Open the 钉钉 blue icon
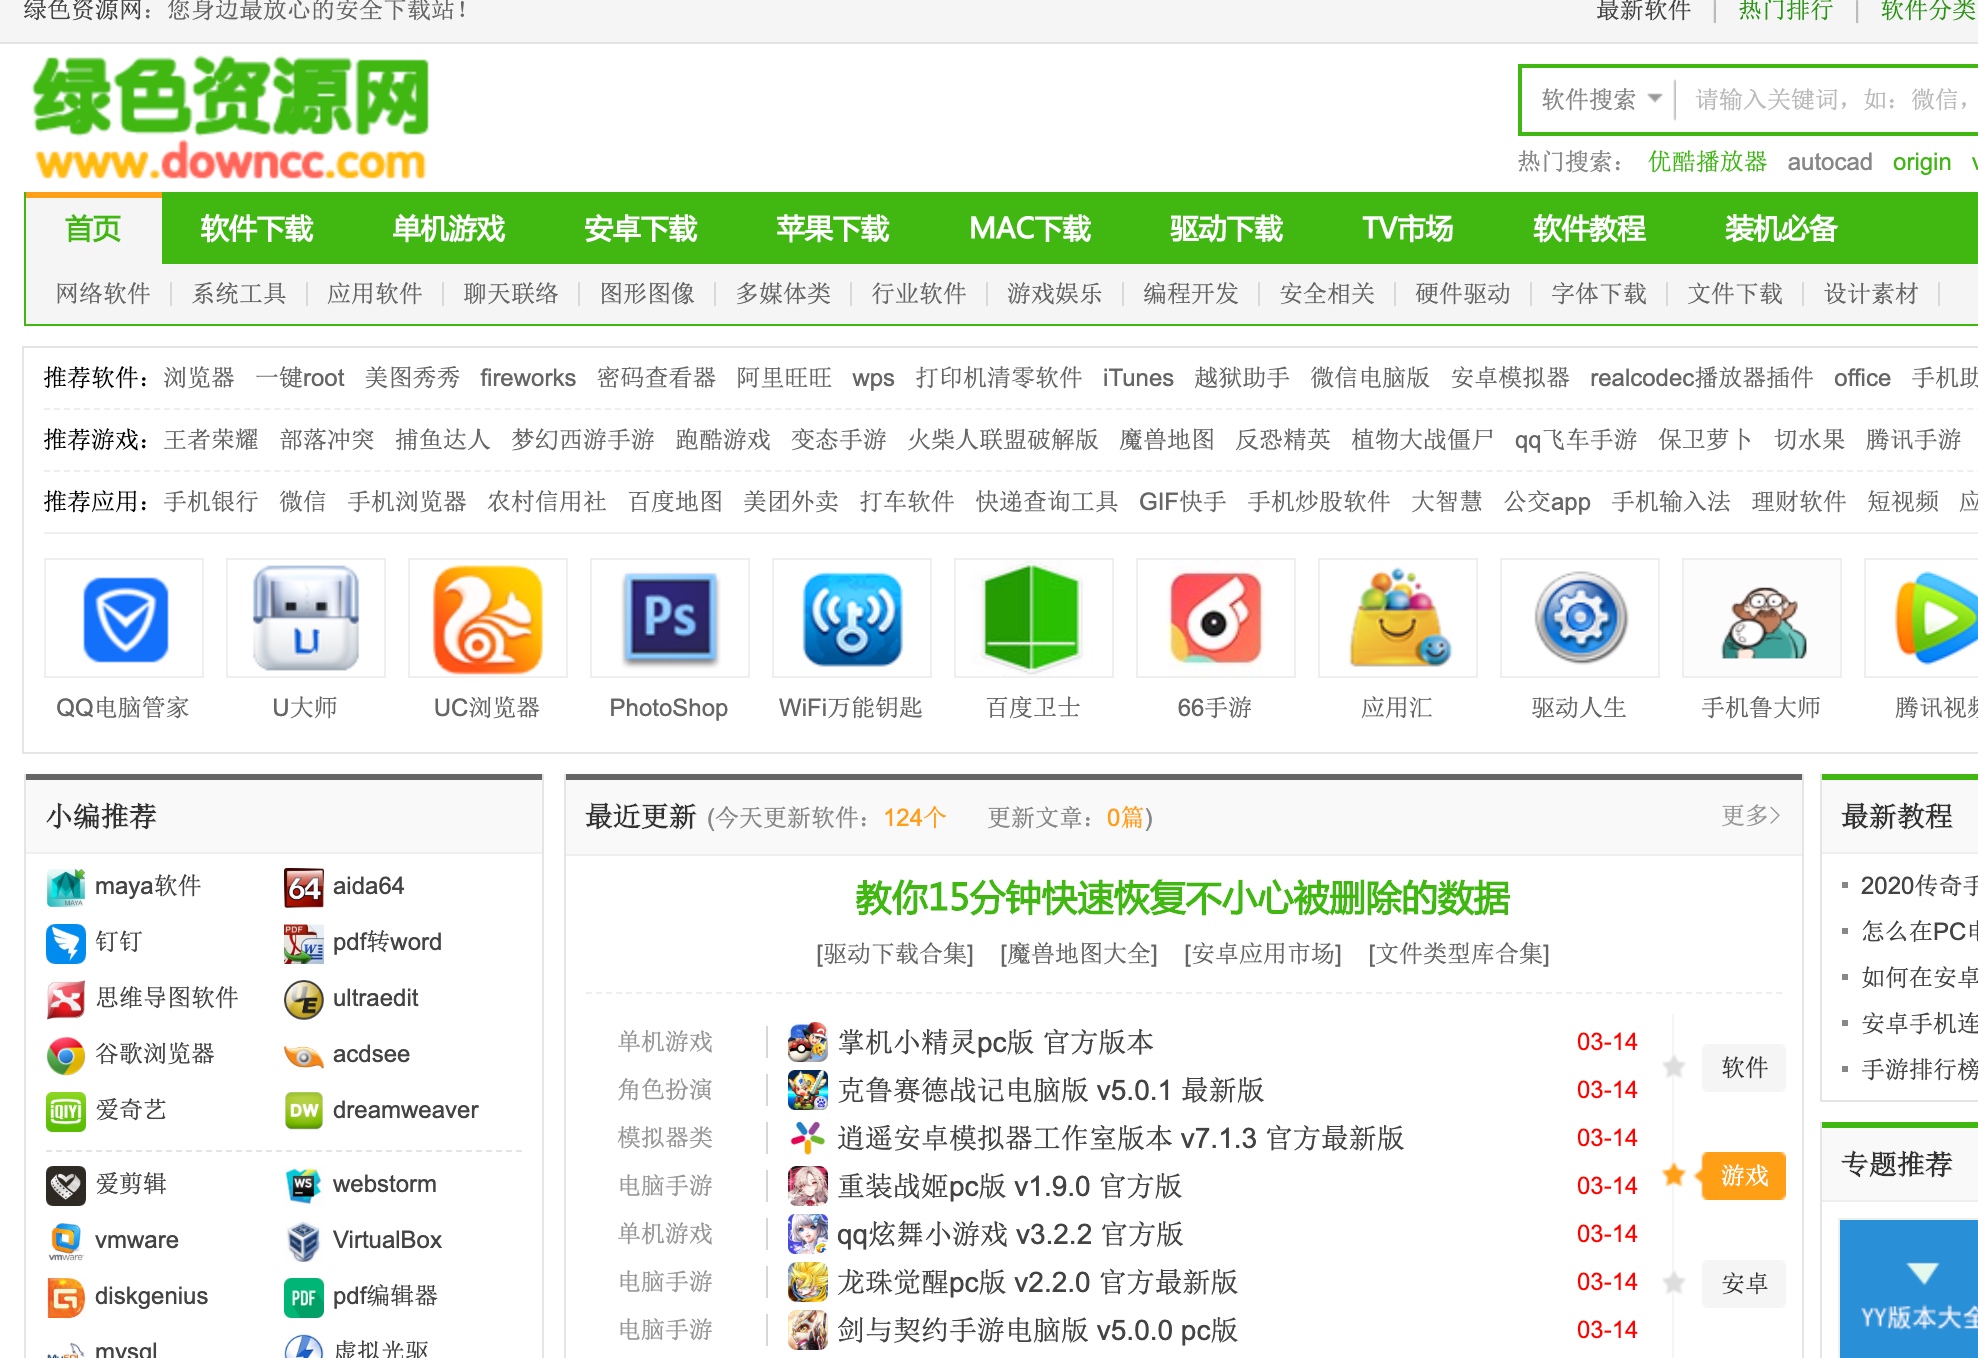Viewport: 1978px width, 1358px height. click(66, 943)
